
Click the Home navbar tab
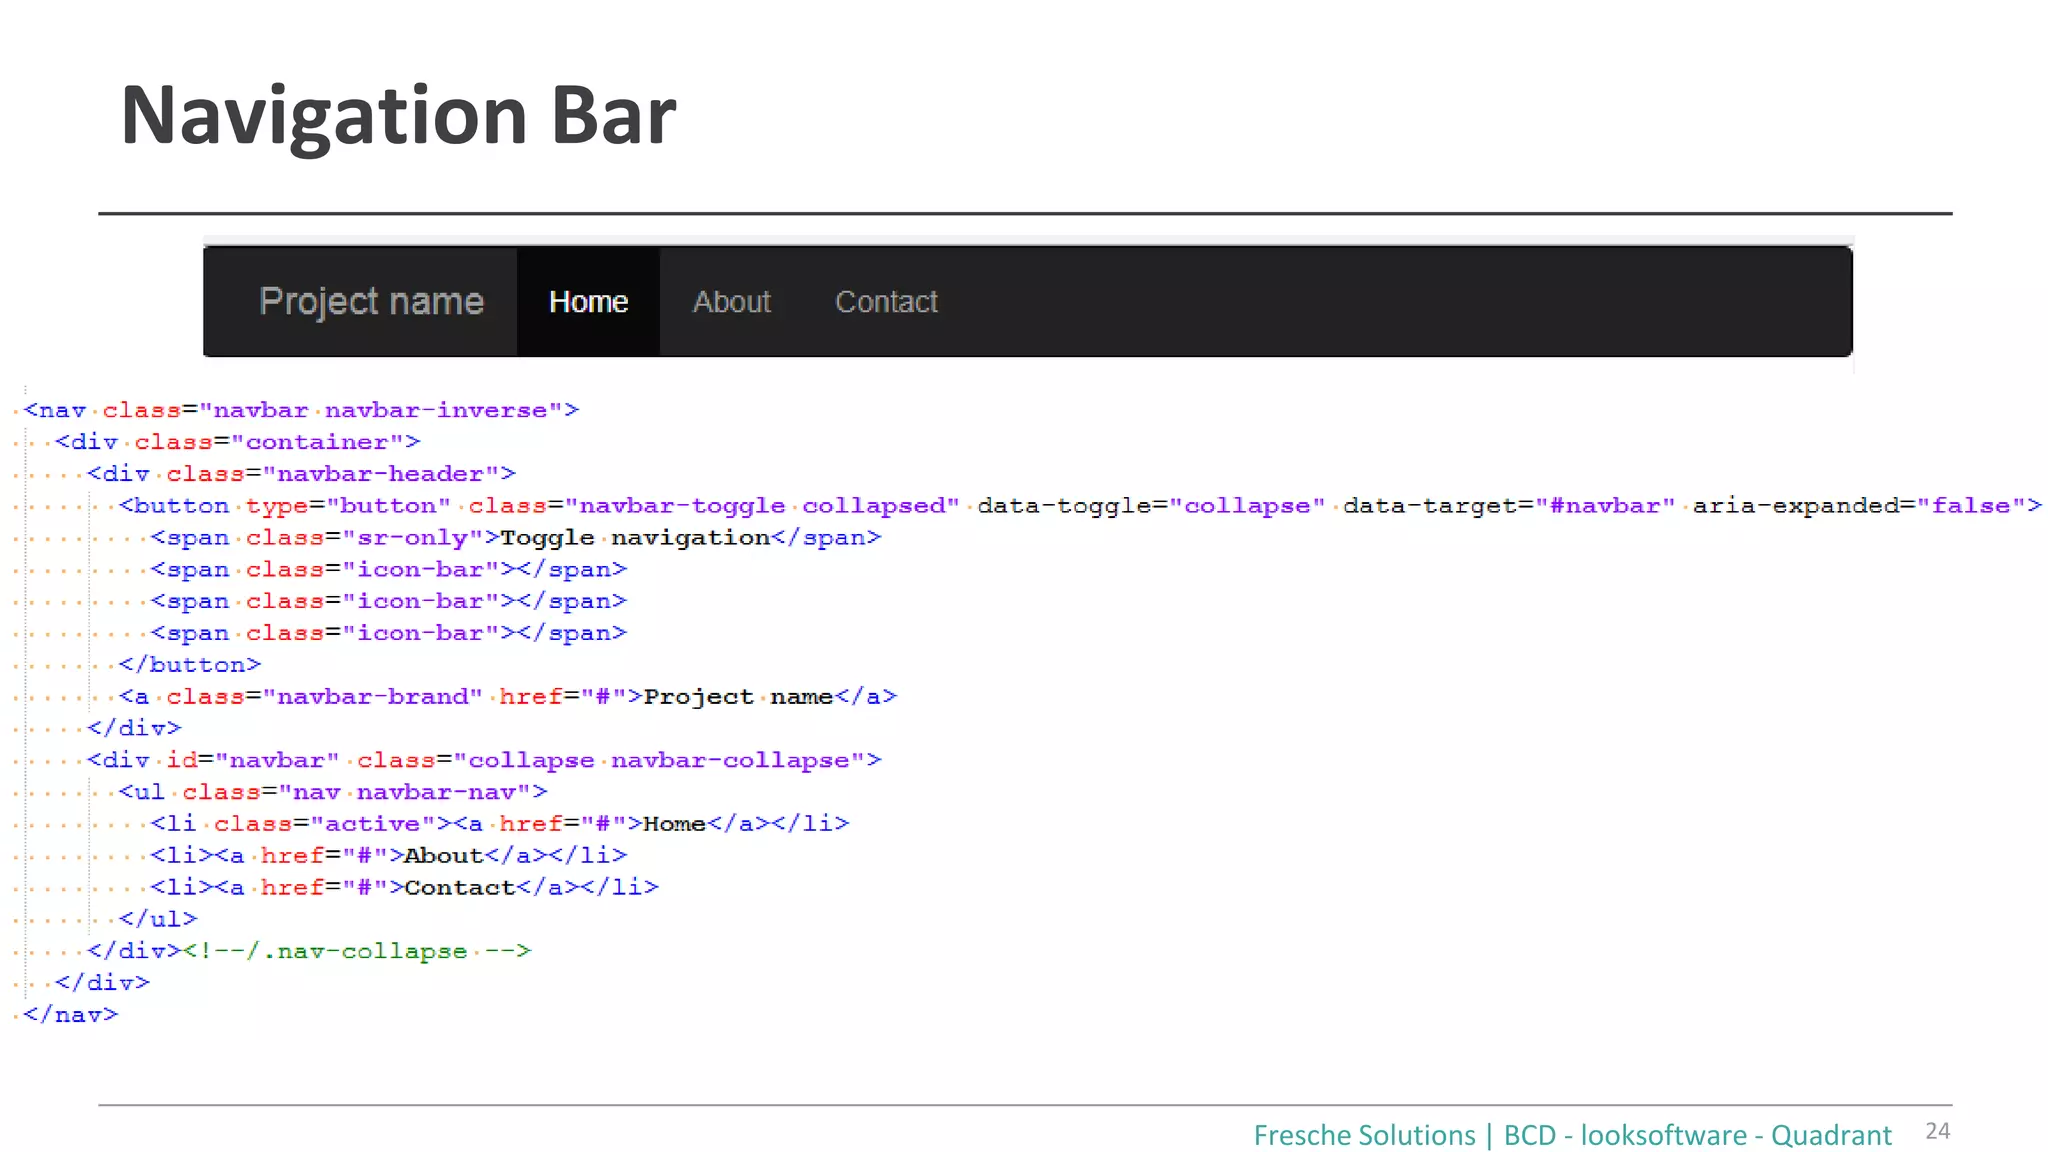coord(588,301)
